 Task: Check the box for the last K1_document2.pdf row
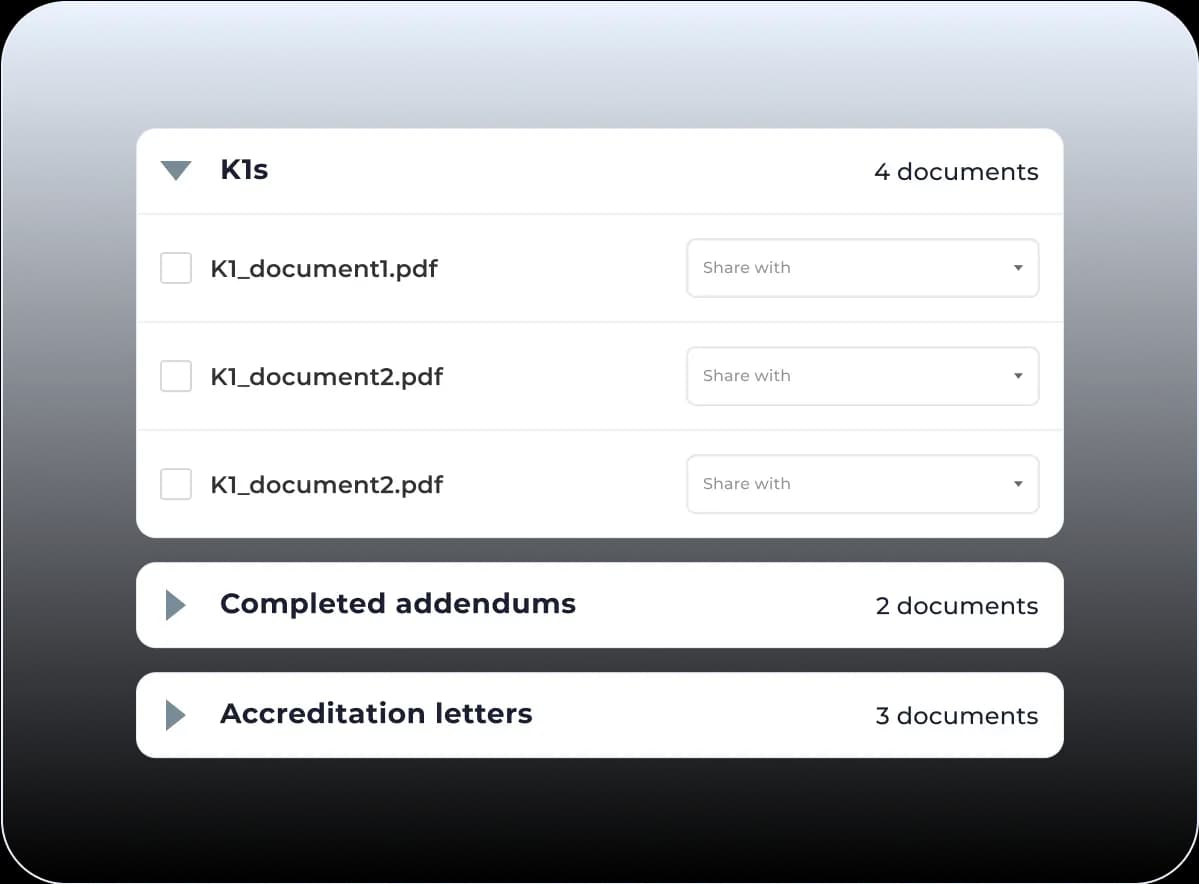click(176, 484)
